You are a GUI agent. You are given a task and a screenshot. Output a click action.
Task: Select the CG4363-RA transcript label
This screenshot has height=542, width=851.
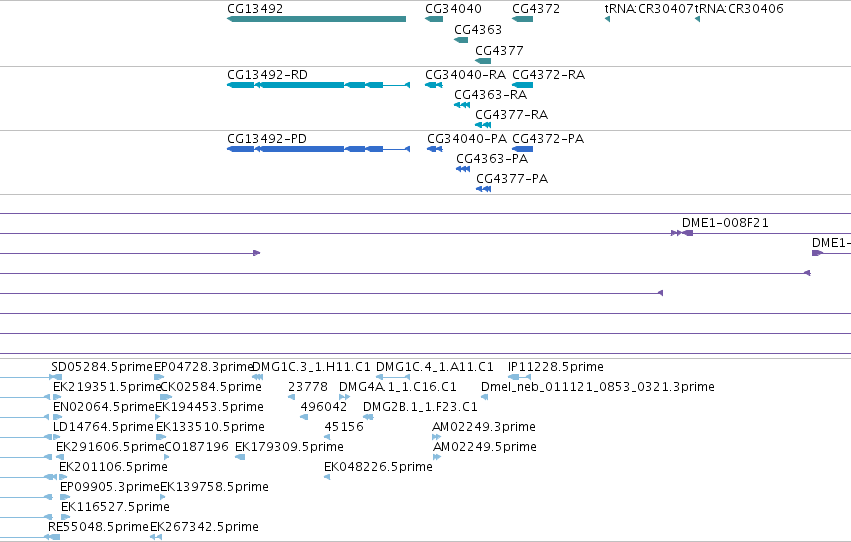coord(491,95)
